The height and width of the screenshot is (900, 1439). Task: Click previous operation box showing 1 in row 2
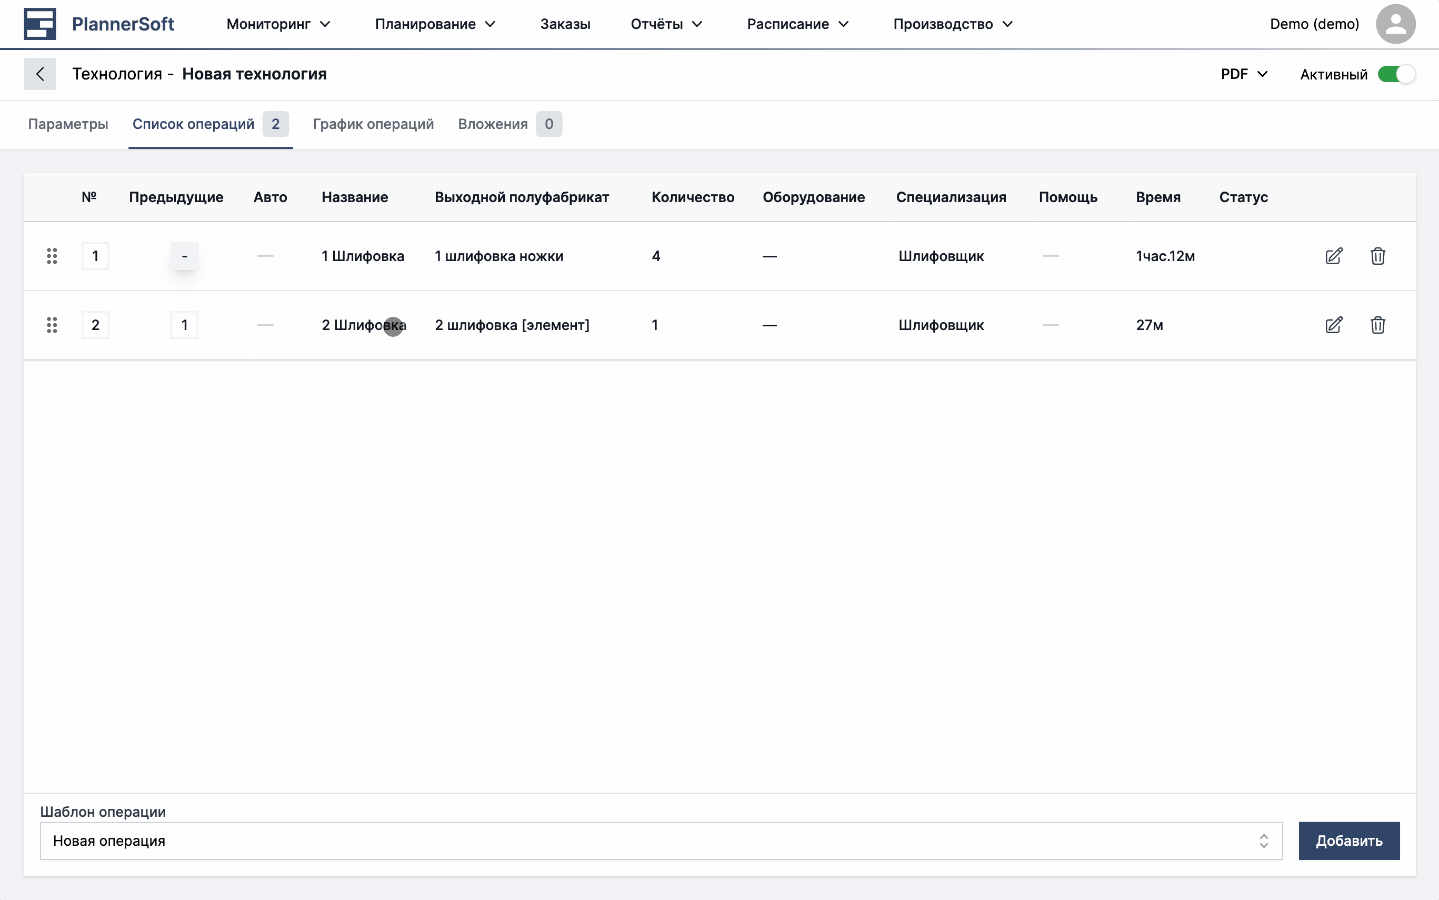coord(184,325)
